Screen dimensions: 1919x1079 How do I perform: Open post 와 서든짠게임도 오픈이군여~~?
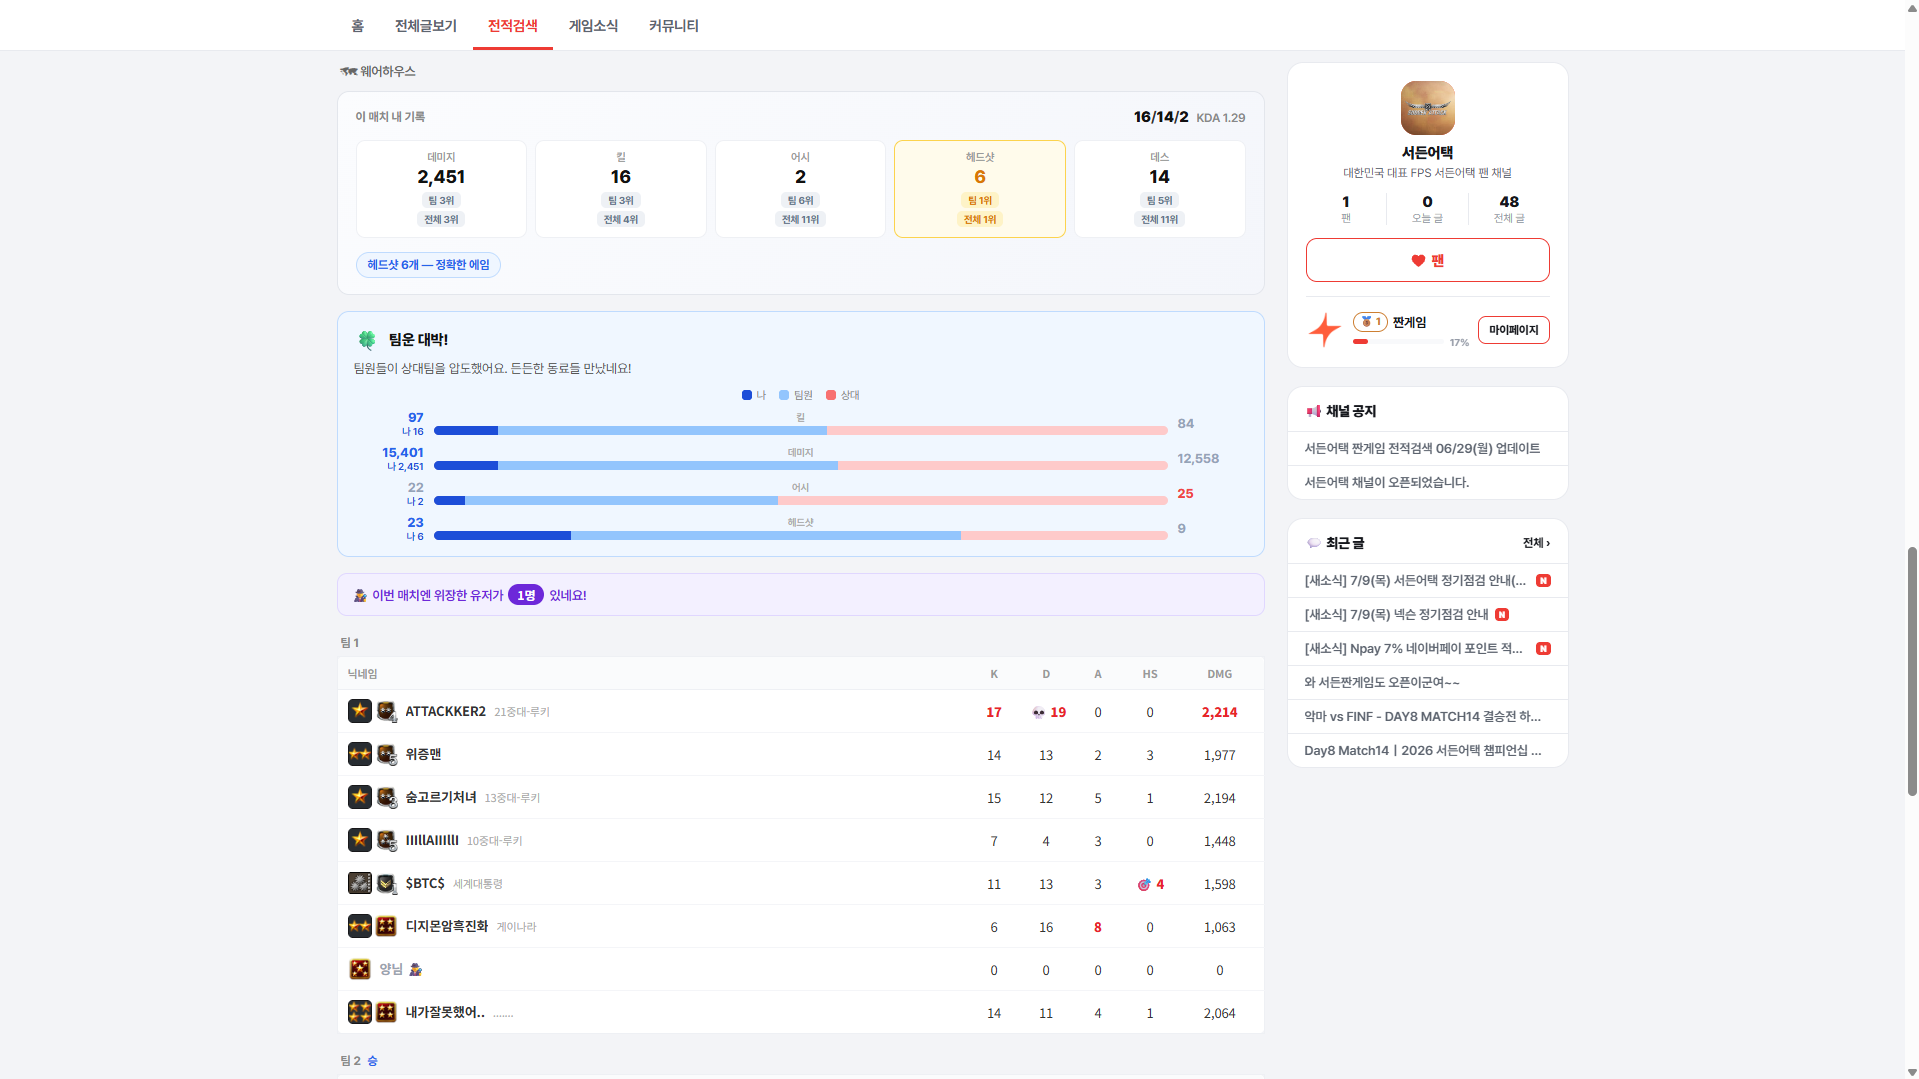coord(1427,683)
